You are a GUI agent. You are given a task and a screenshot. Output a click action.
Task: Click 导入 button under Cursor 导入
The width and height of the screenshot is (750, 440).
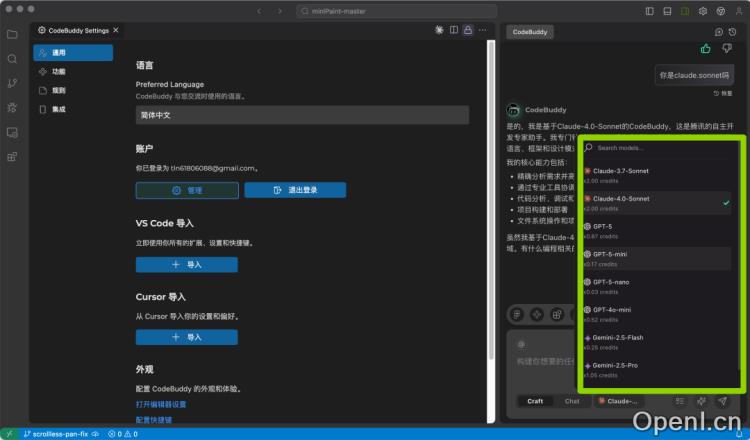pos(187,337)
